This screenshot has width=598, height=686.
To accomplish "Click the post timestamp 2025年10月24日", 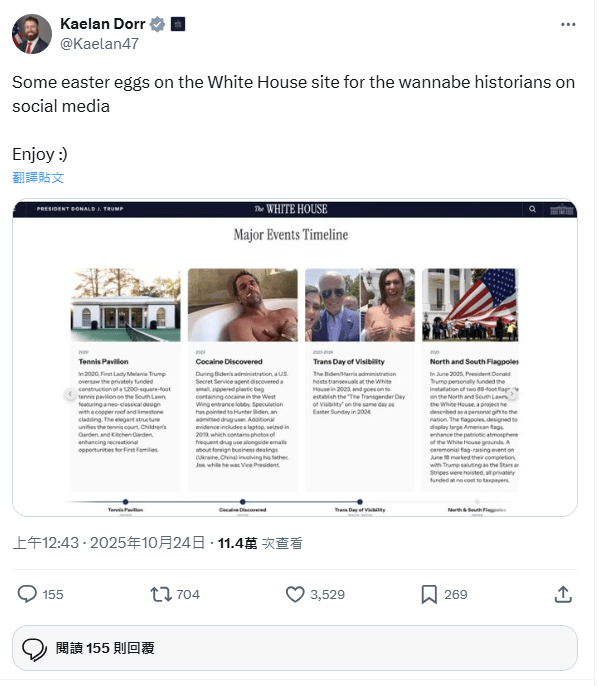I will pos(147,543).
